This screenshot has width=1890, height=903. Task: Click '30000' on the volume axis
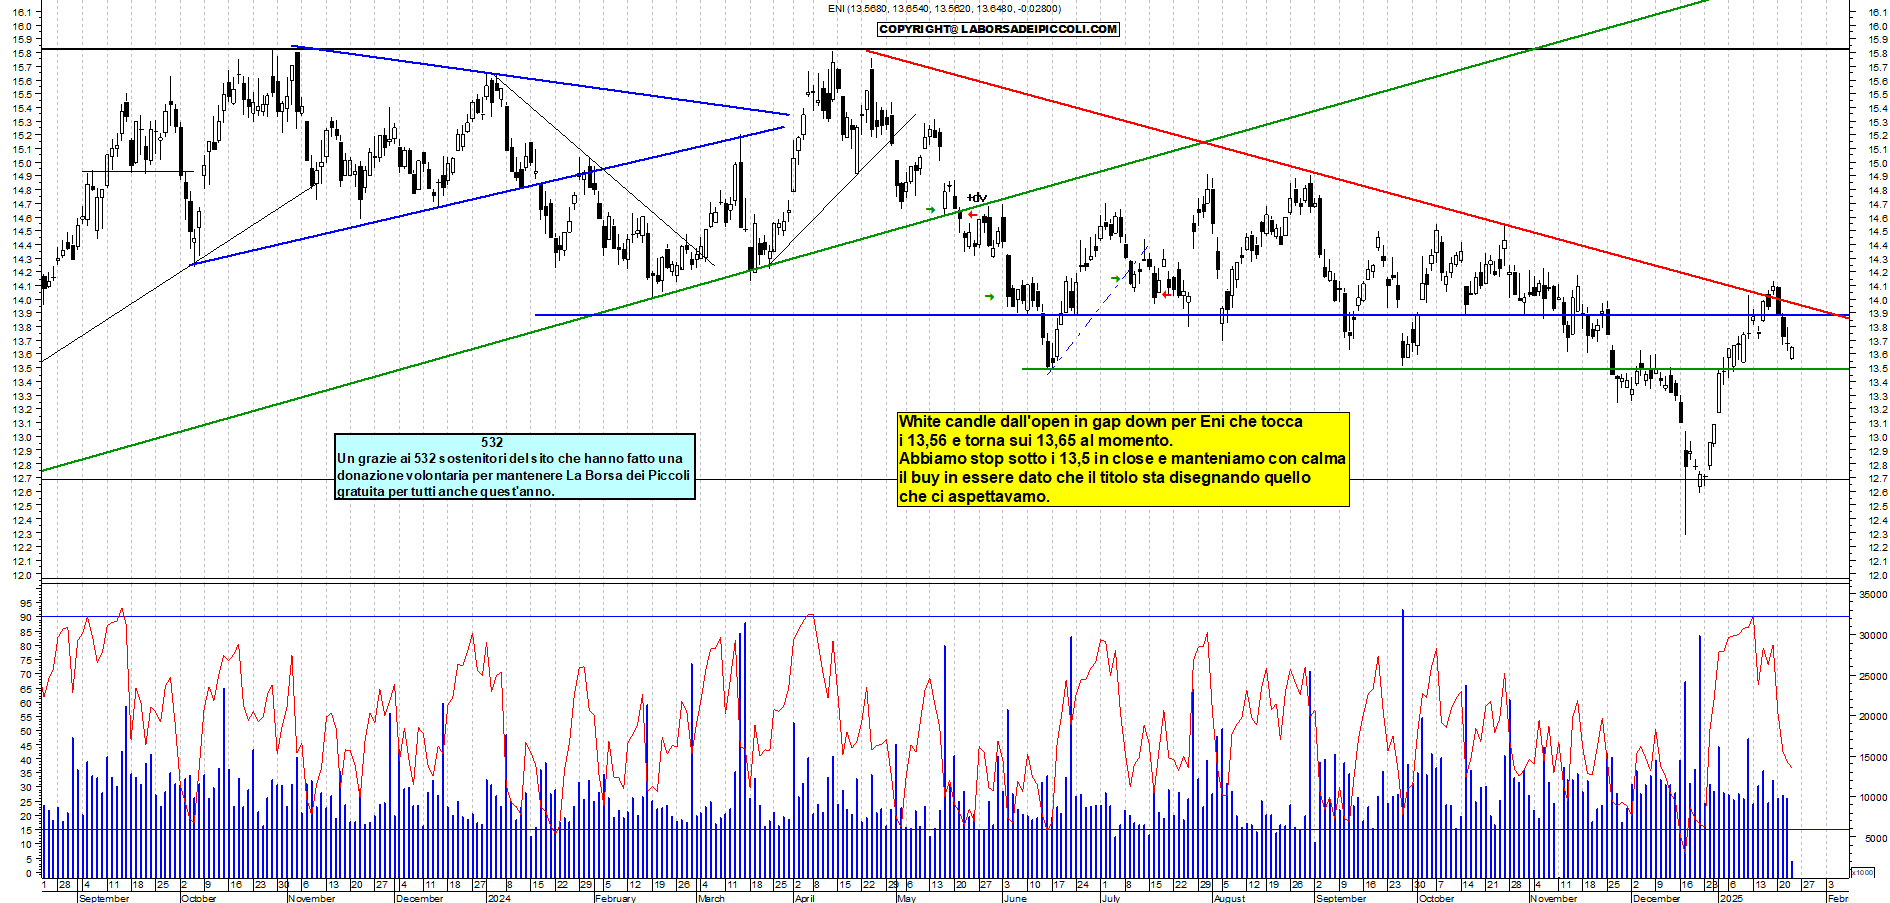point(1873,635)
